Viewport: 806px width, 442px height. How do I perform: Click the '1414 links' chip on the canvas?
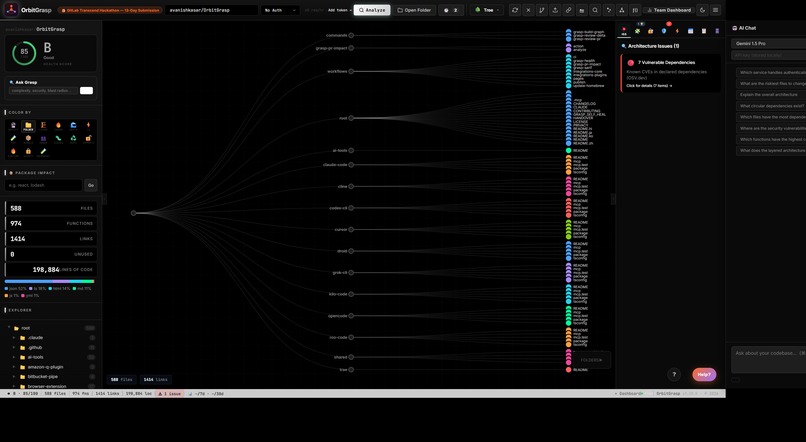[155, 380]
